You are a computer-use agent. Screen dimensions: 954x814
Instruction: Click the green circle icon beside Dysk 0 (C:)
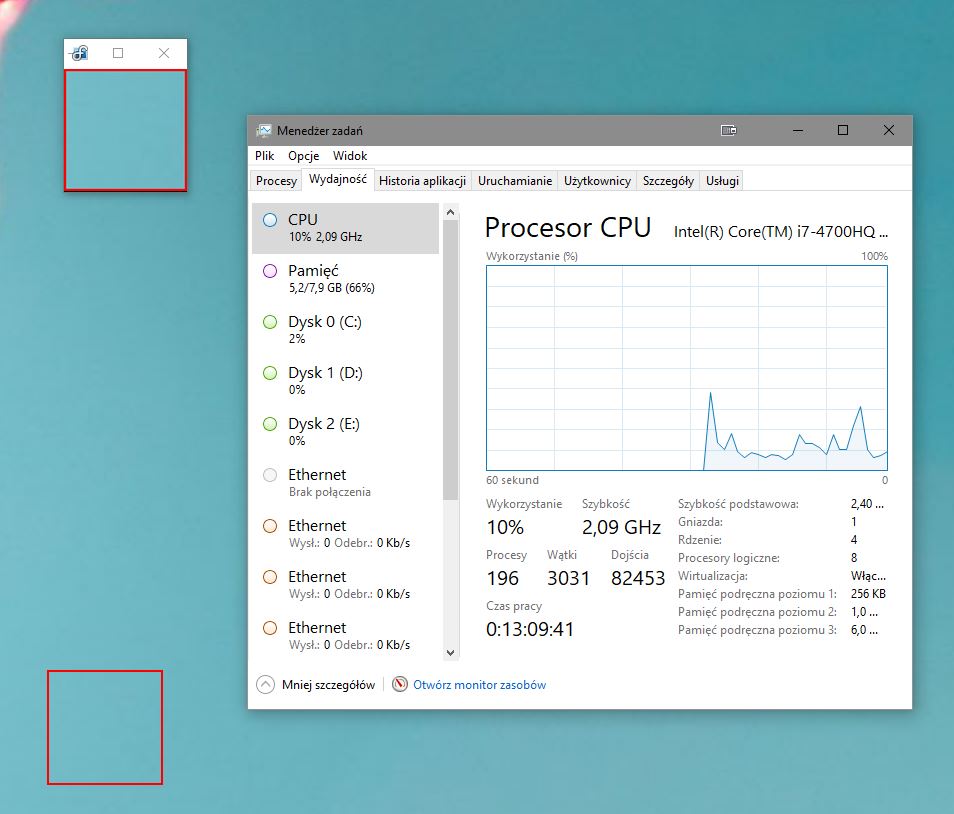click(x=270, y=322)
